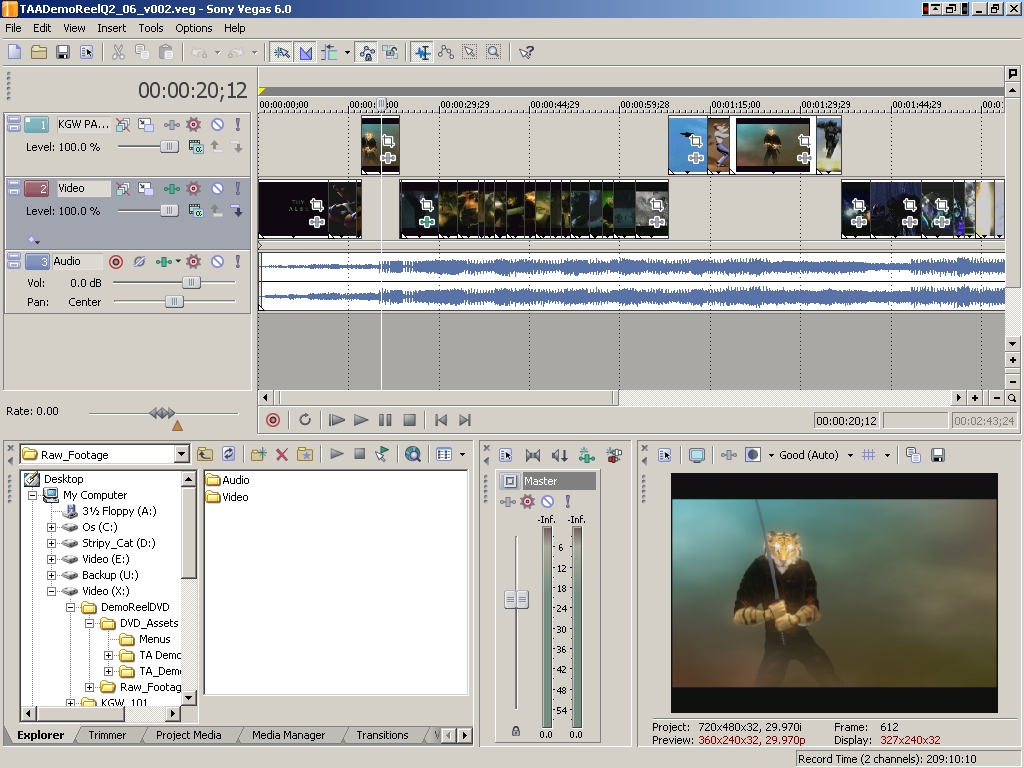Screen dimensions: 1024x768
Task: Select the Menus folder in tree
Action: tap(154, 639)
